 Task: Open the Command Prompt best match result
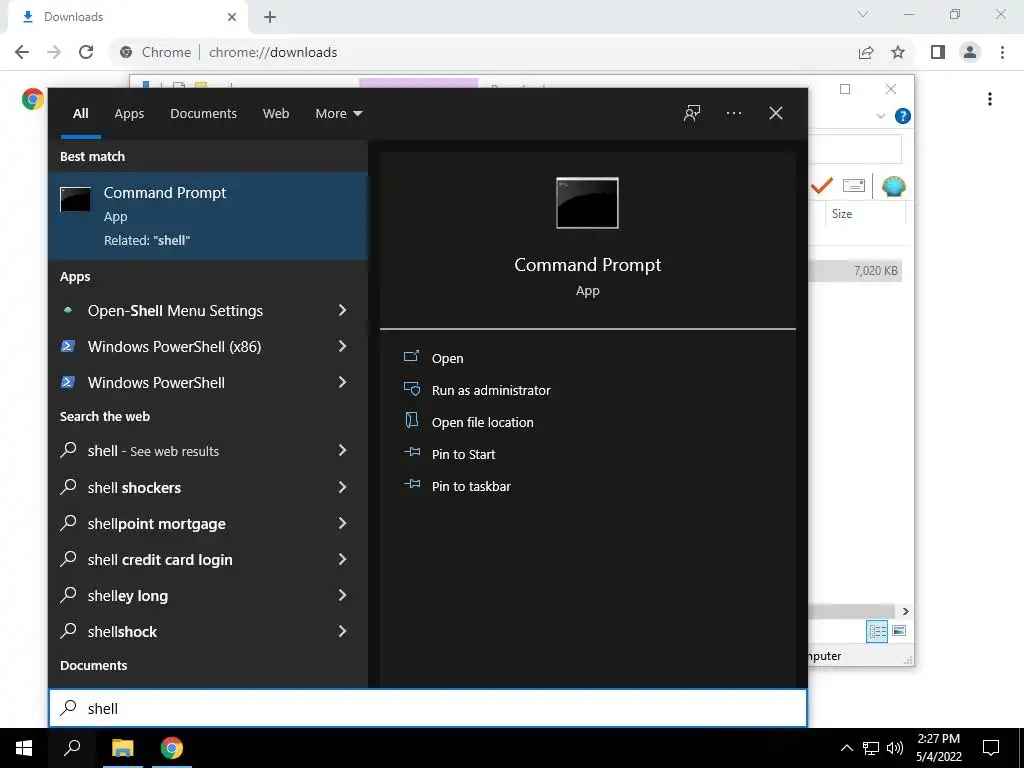(208, 216)
